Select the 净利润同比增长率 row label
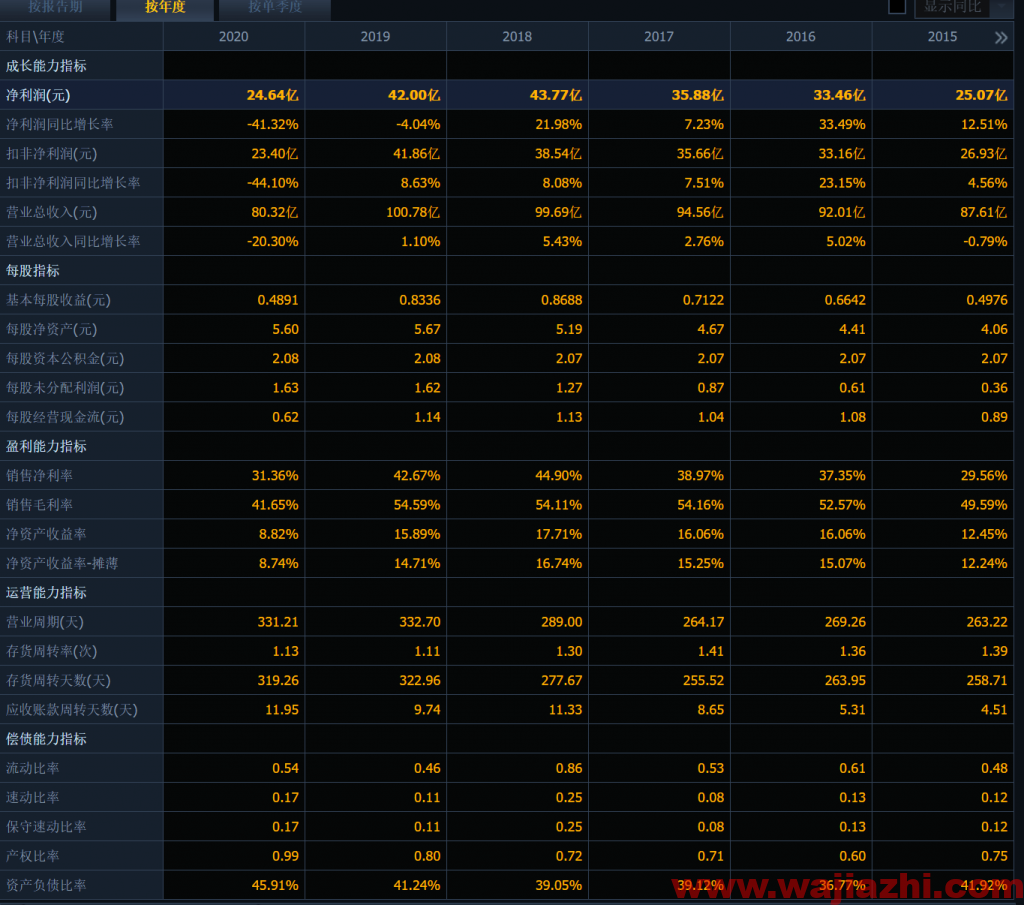This screenshot has width=1024, height=905. coord(59,125)
